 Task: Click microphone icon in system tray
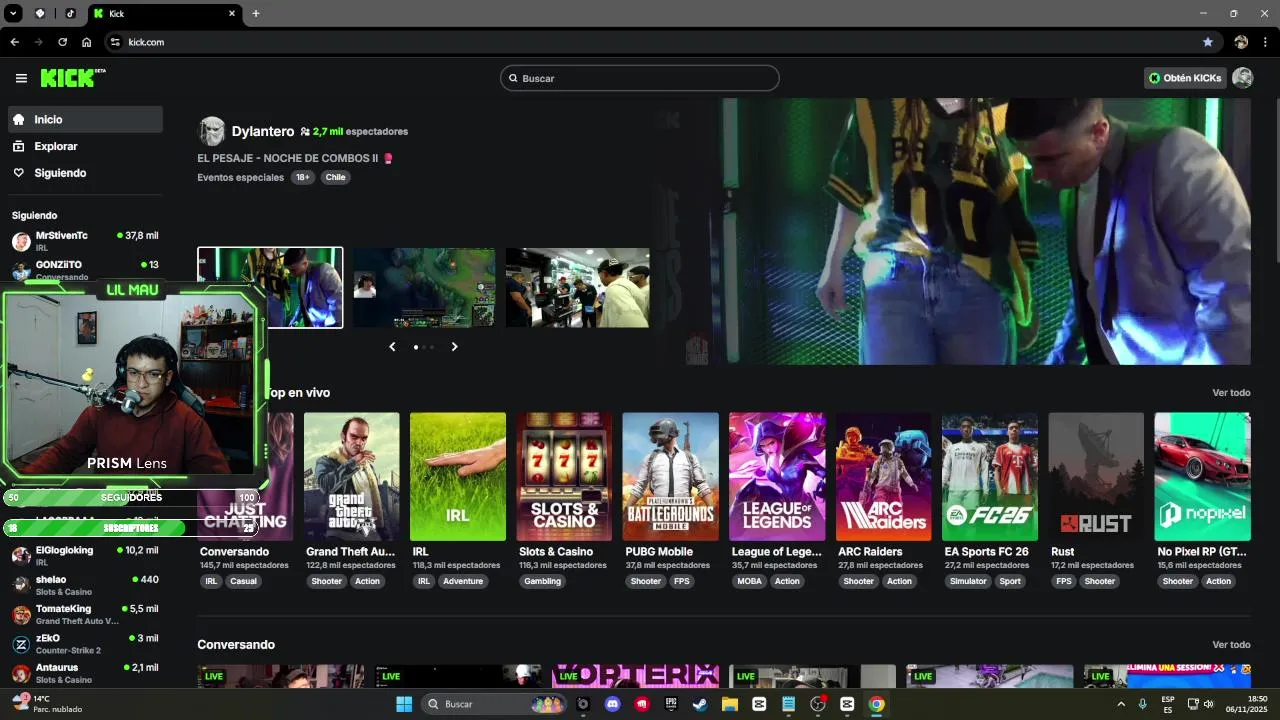1142,704
